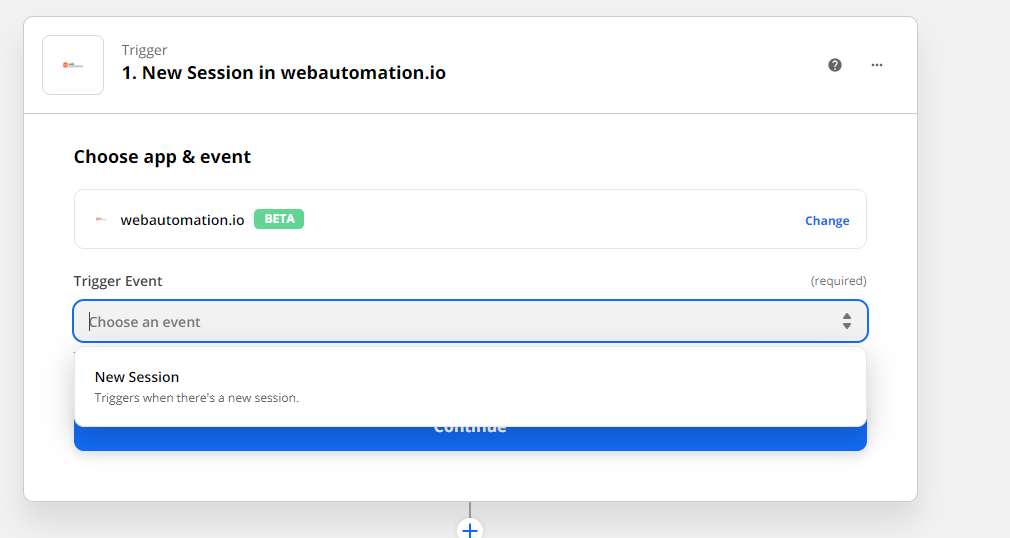This screenshot has width=1010, height=538.
Task: Click the Change link for the app
Action: (827, 220)
